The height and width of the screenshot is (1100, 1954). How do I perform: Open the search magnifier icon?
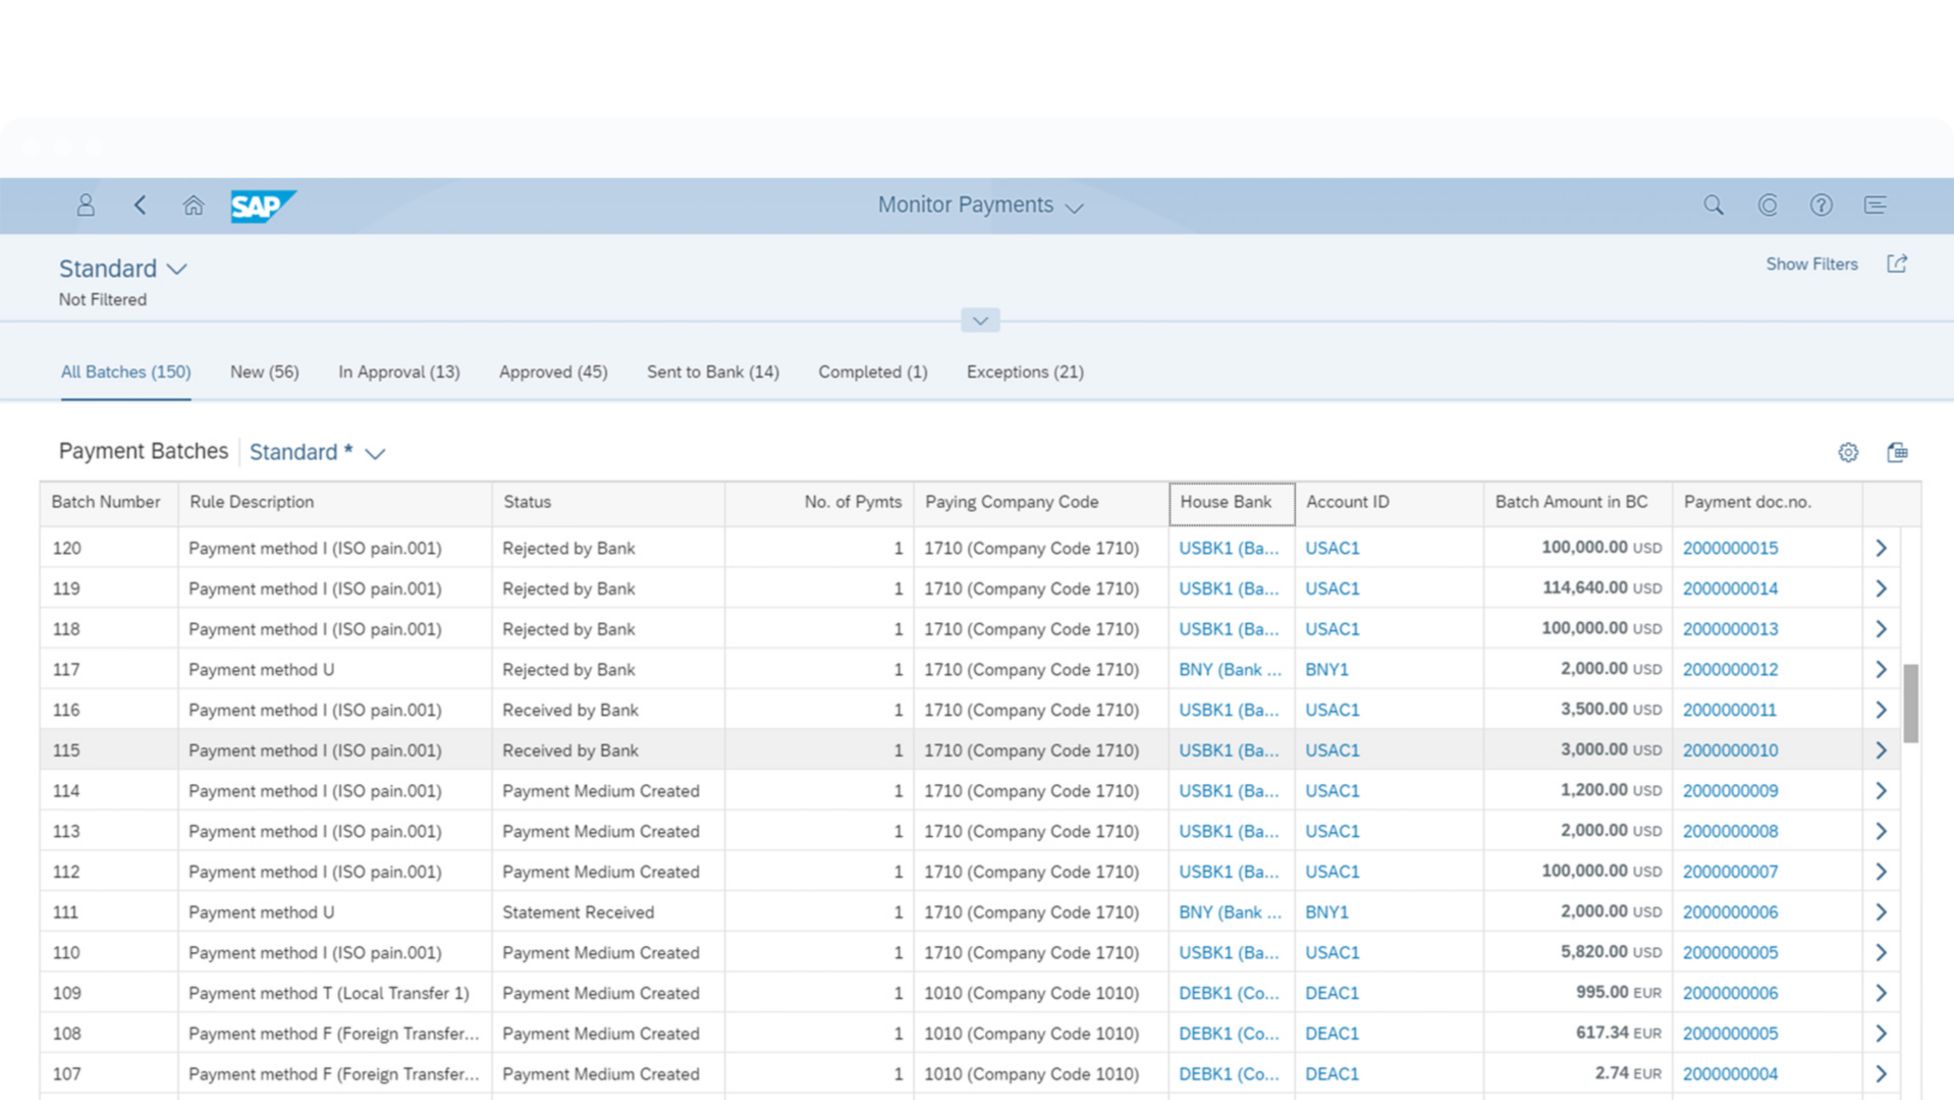coord(1713,205)
